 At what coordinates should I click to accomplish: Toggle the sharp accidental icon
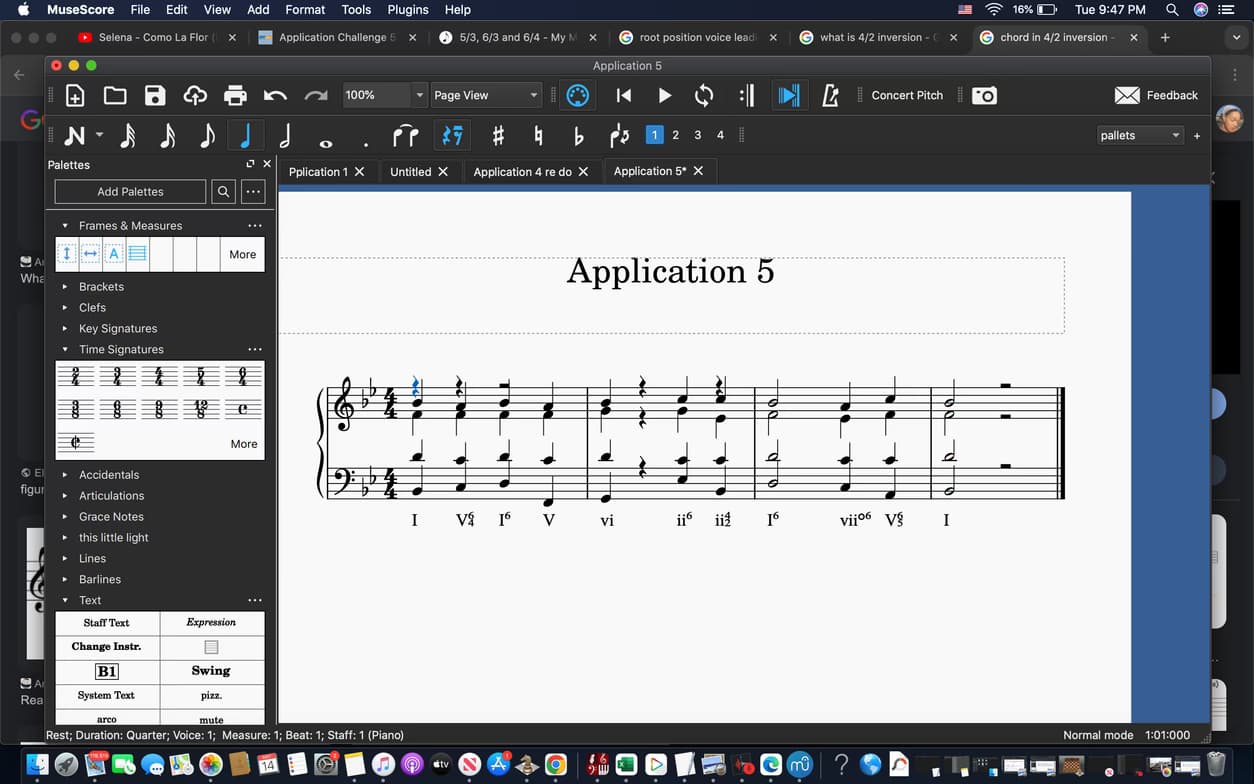click(499, 135)
